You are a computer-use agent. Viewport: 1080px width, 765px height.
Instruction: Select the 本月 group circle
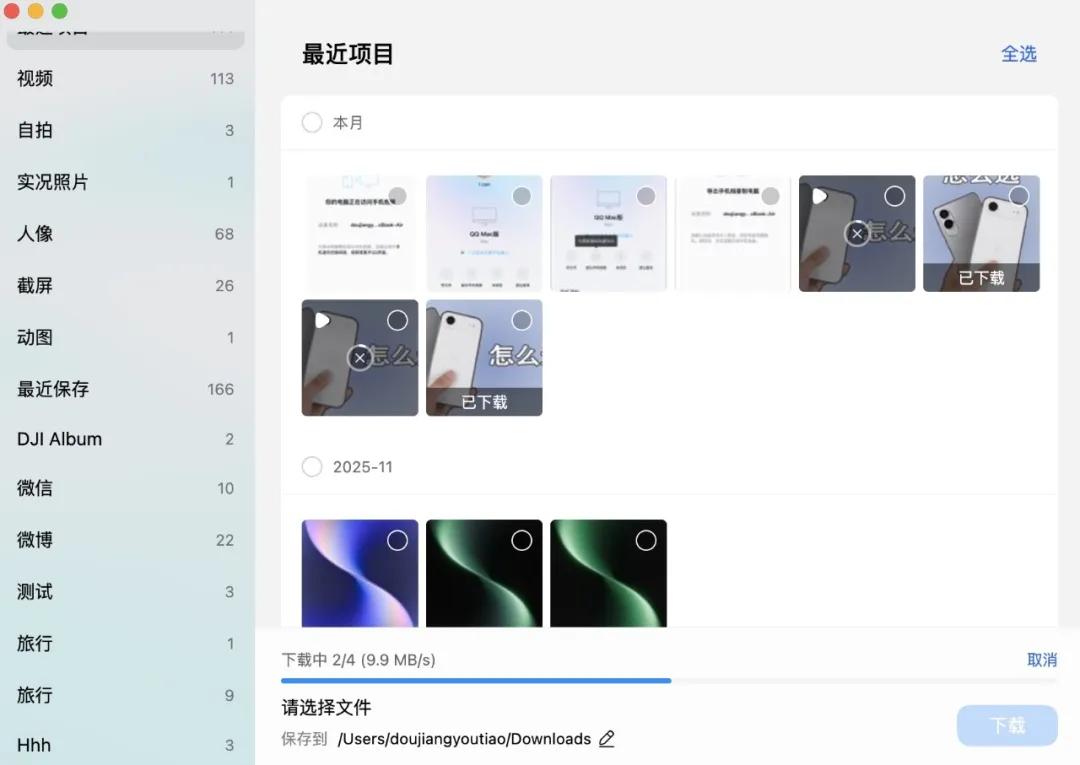[x=311, y=122]
